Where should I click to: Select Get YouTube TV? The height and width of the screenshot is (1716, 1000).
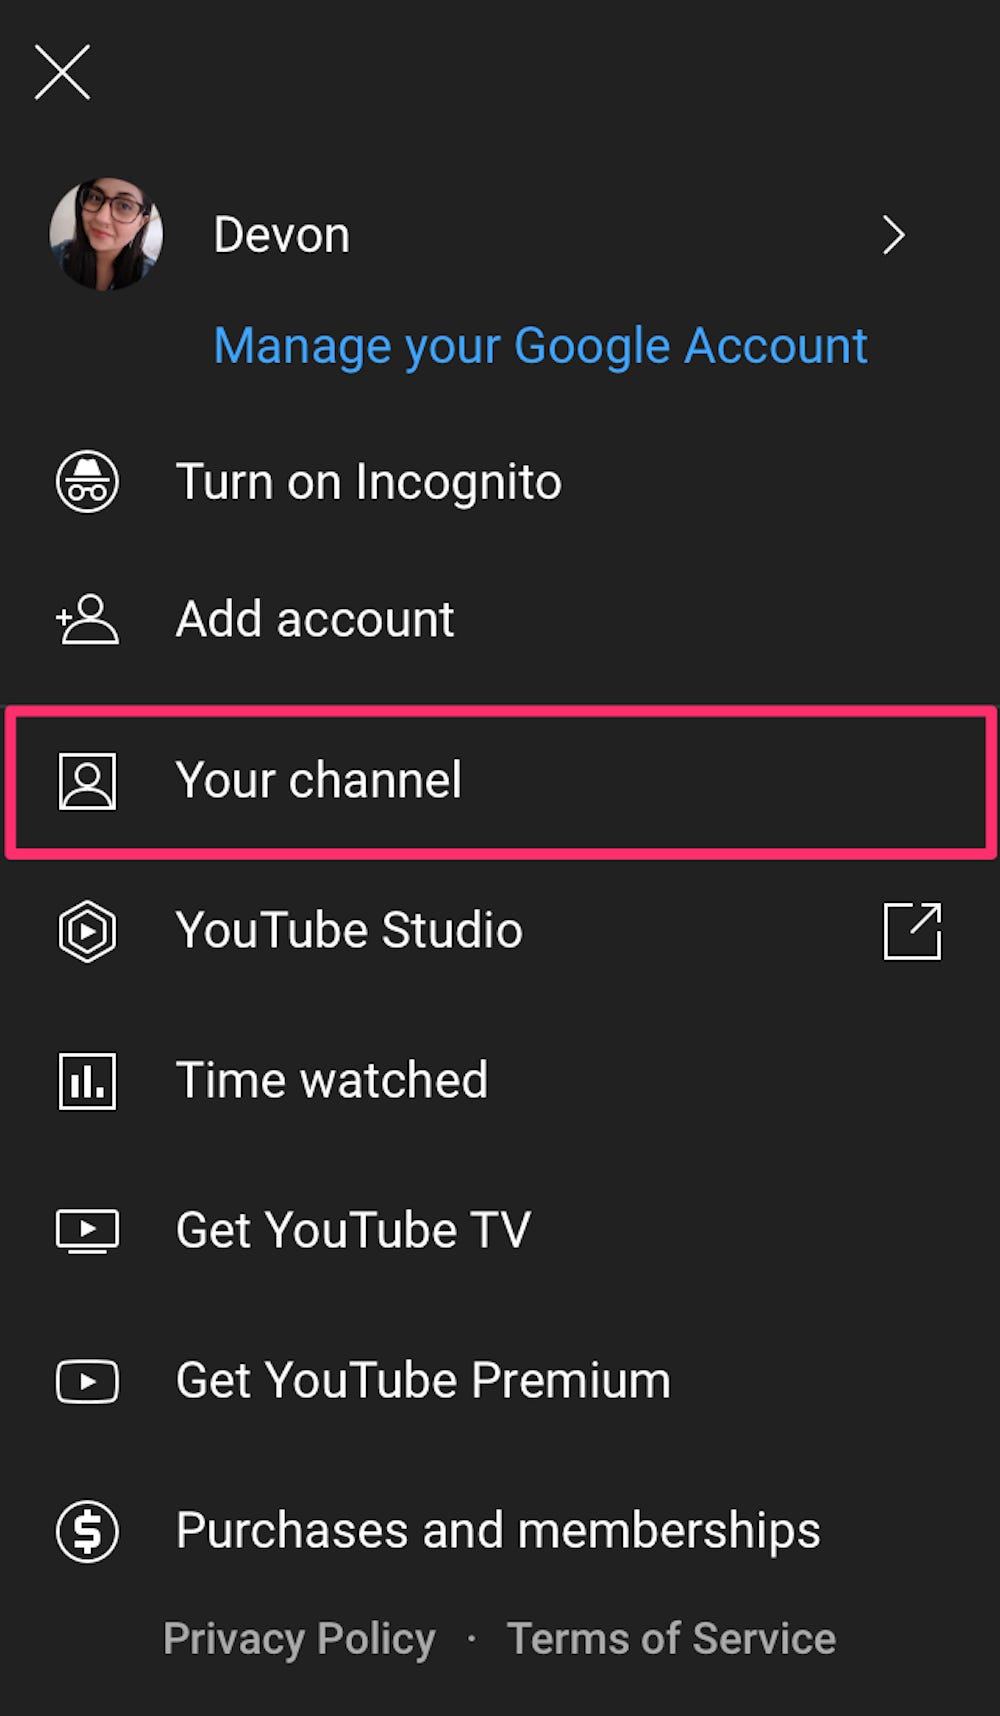point(353,1230)
